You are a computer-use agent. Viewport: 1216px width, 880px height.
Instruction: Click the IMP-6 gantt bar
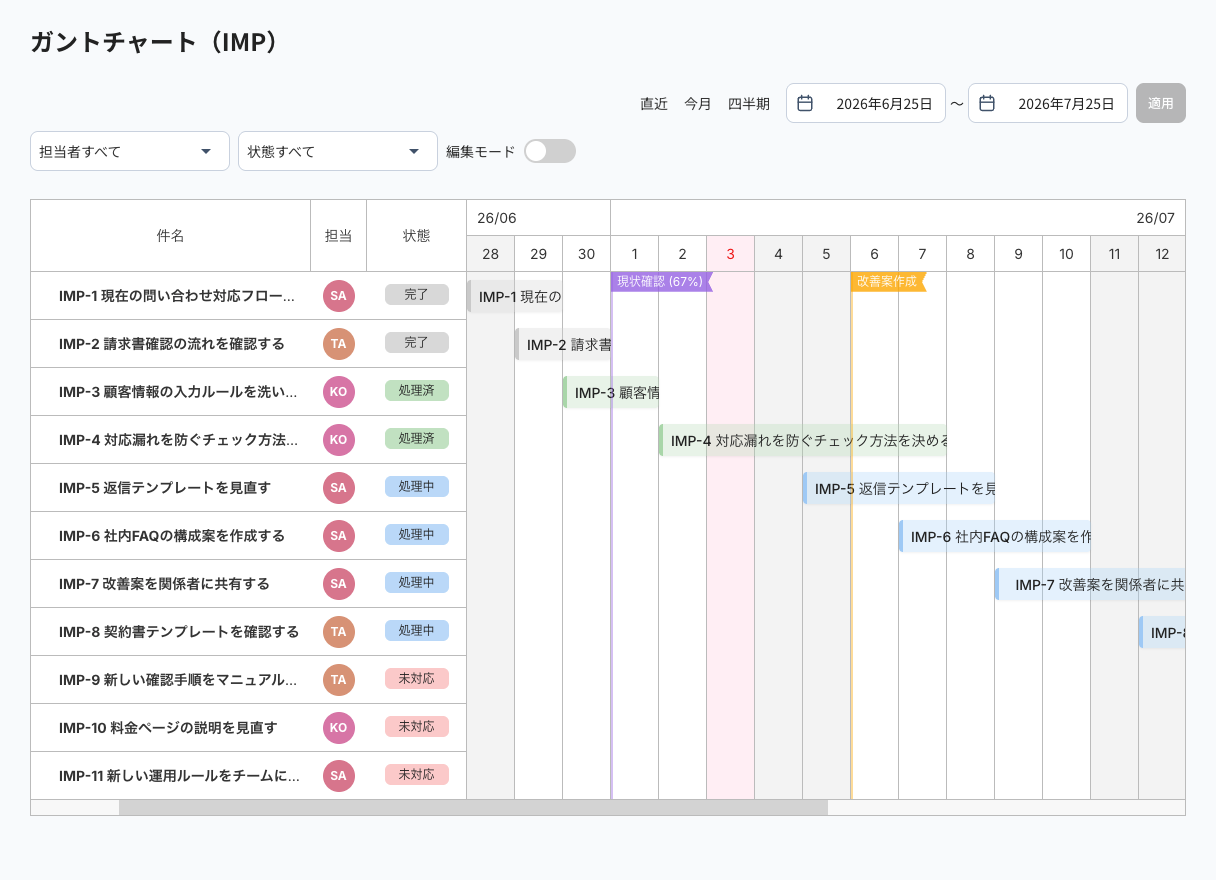(x=995, y=536)
